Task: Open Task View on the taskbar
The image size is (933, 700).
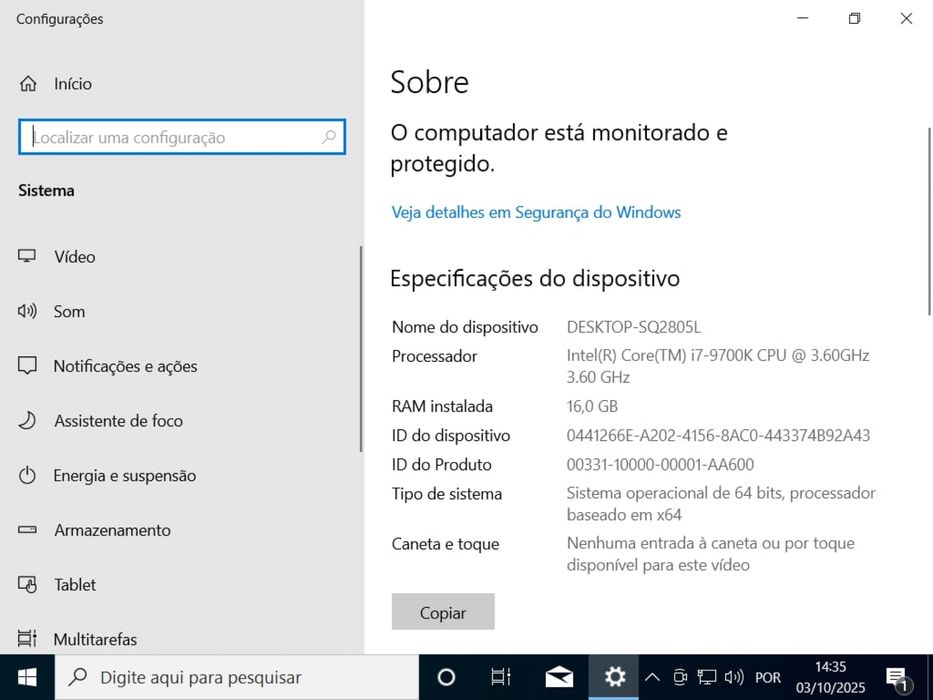Action: [500, 677]
